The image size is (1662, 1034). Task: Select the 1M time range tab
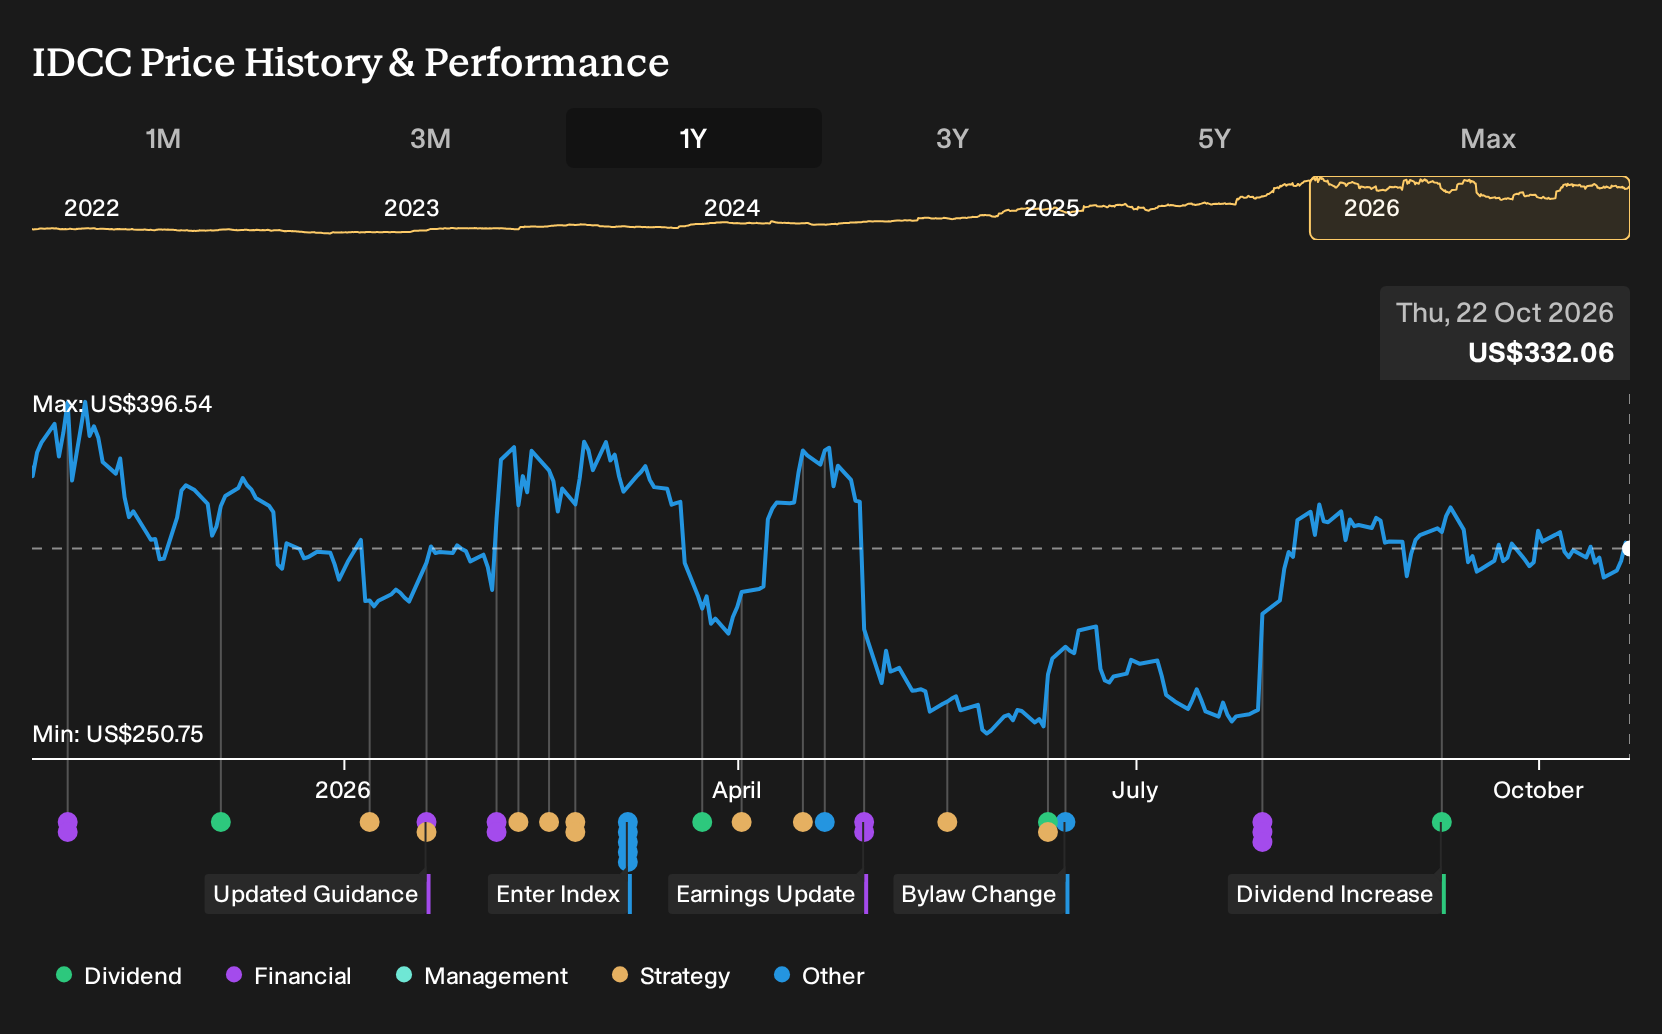click(x=163, y=138)
